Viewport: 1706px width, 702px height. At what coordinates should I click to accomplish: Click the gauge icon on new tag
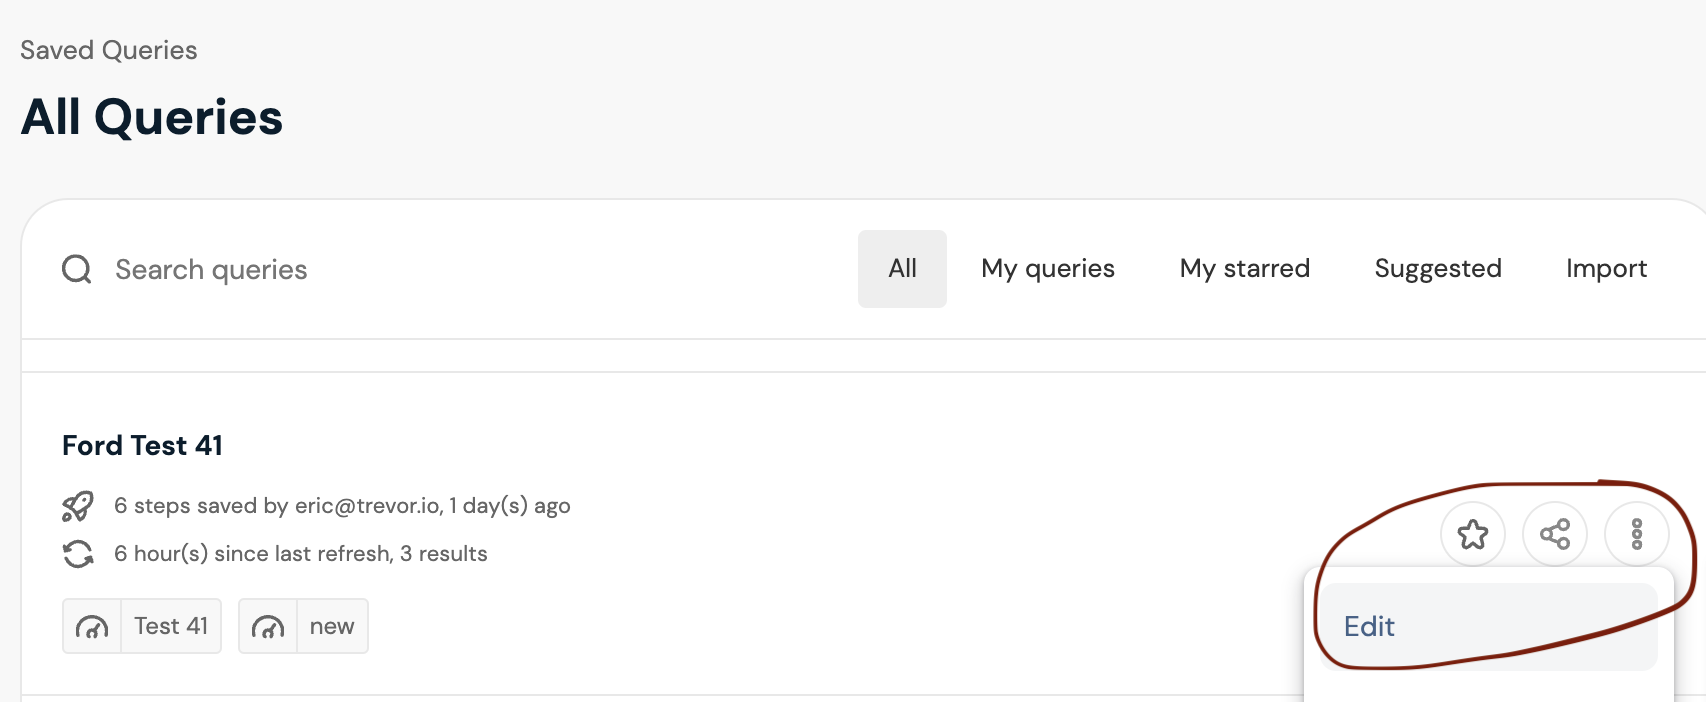pos(268,627)
